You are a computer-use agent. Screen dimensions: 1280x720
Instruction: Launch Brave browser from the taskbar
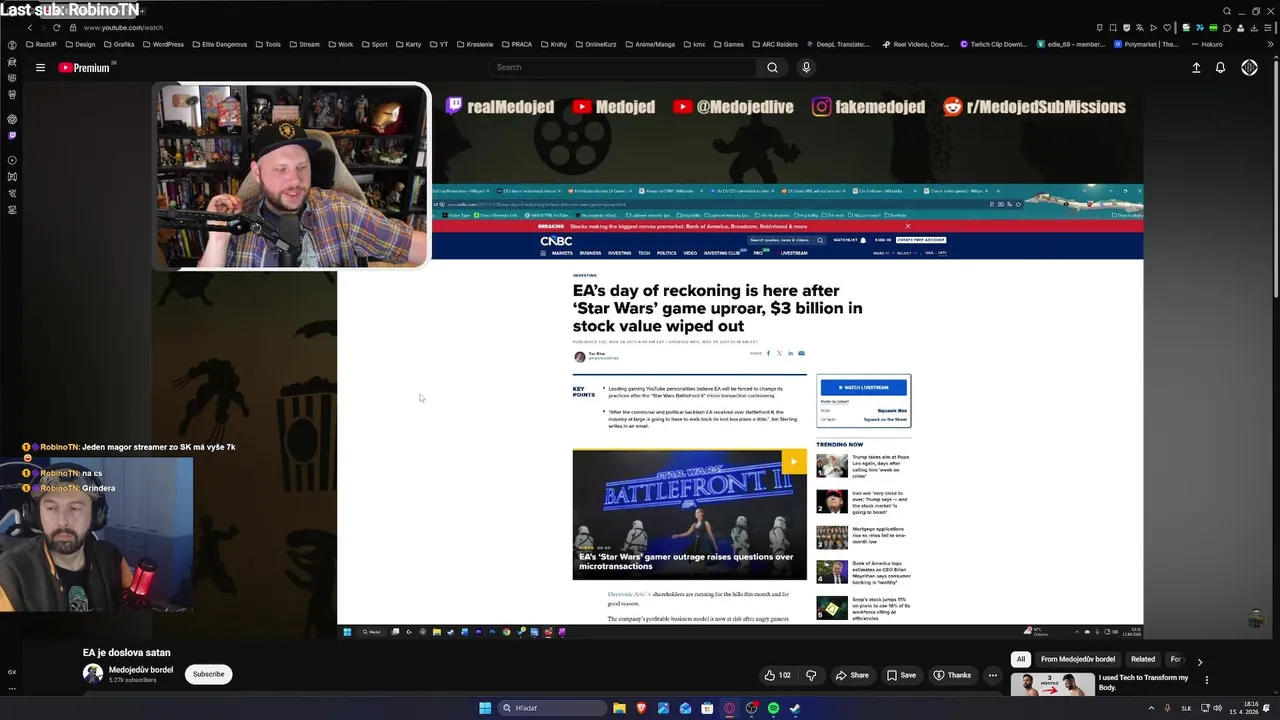tap(641, 708)
